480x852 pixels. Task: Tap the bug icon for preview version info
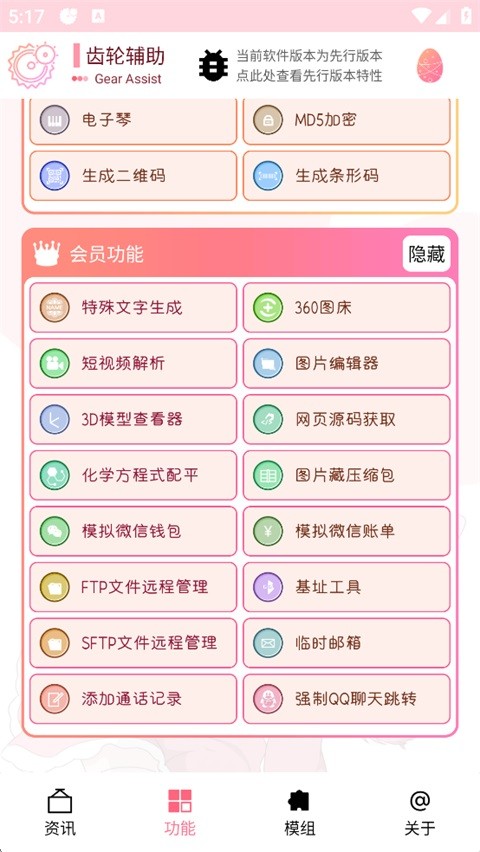[213, 65]
